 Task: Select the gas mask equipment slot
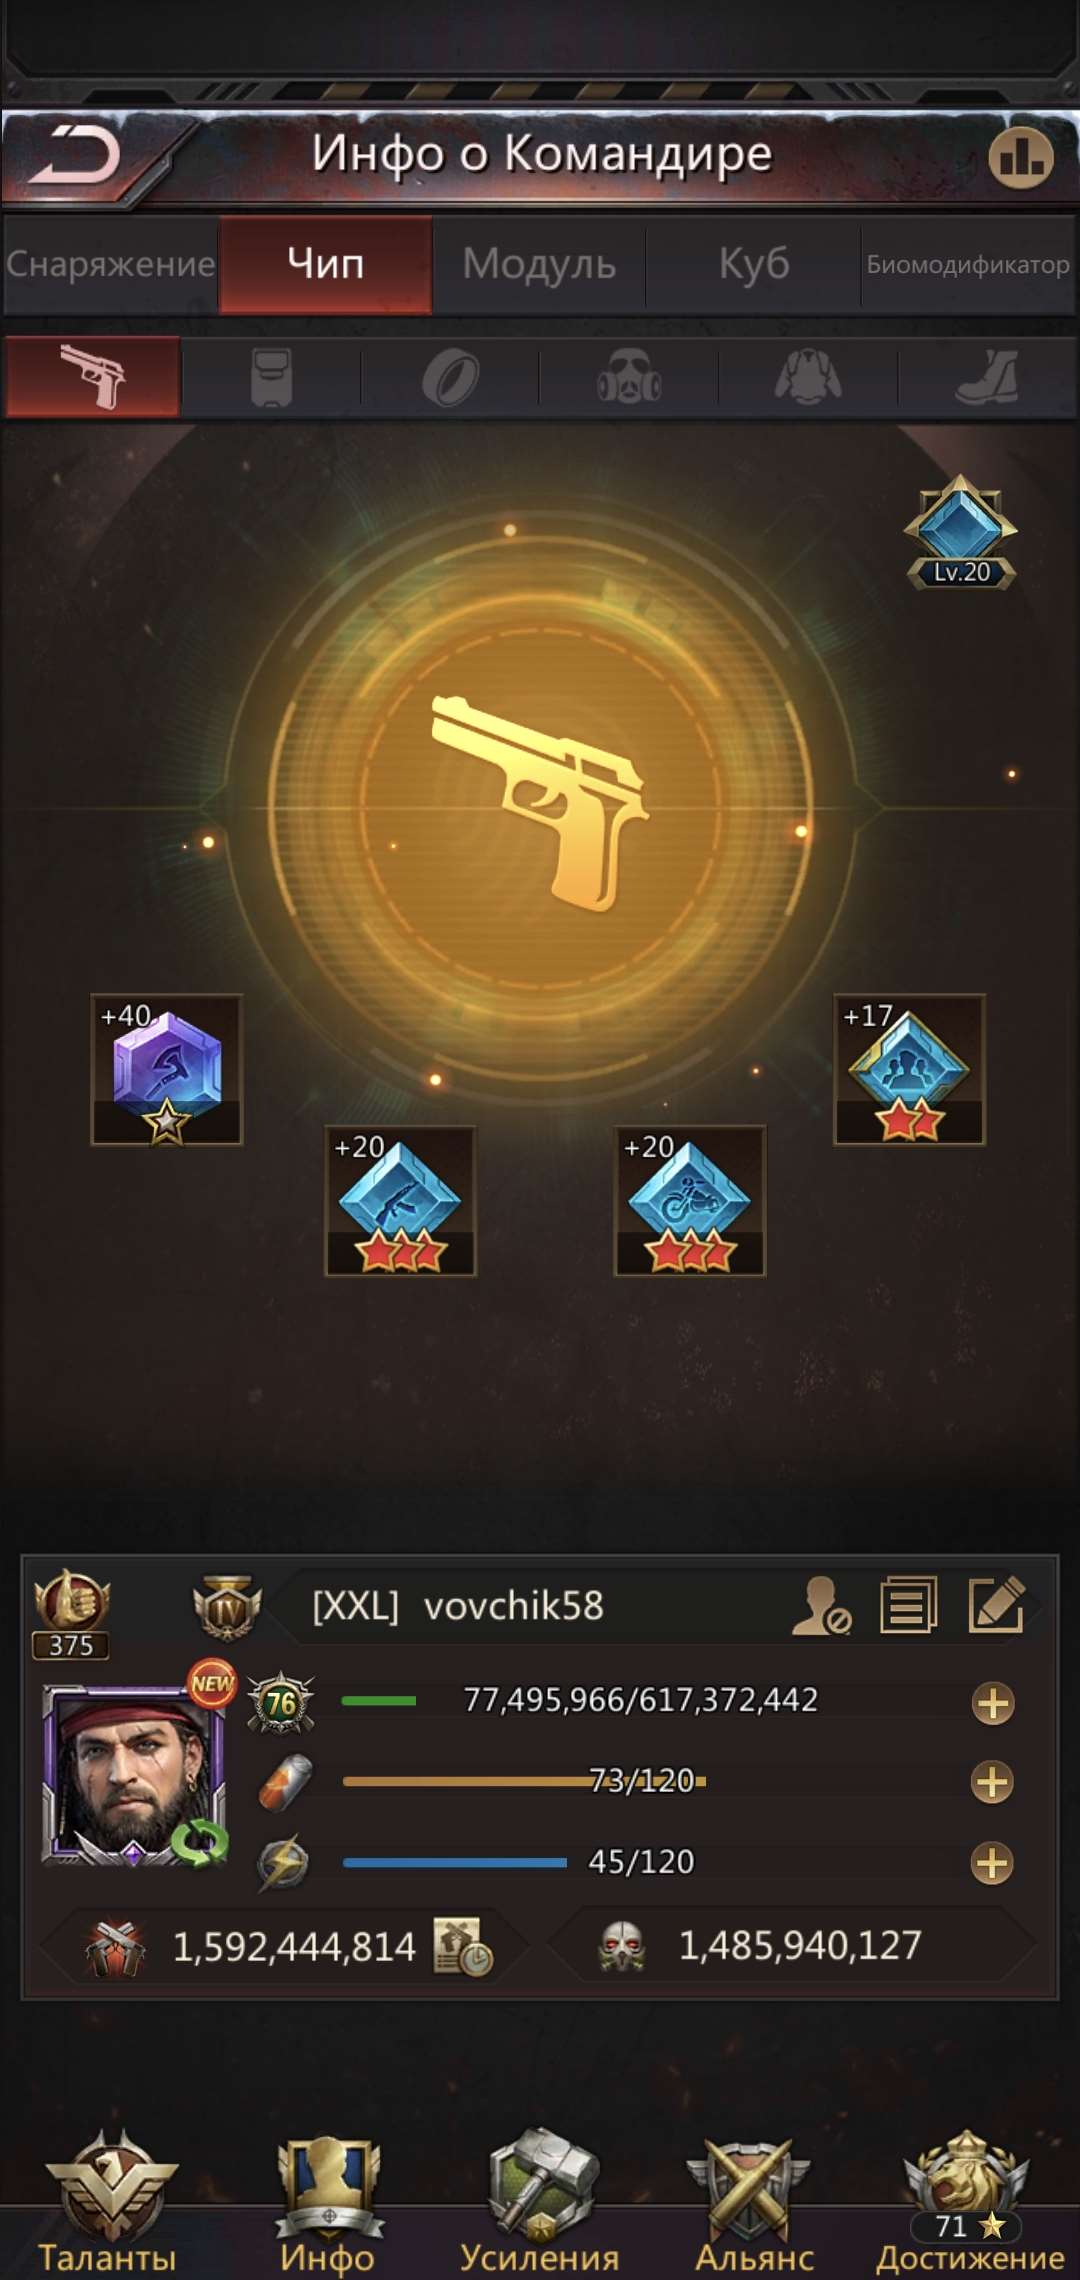tap(629, 377)
